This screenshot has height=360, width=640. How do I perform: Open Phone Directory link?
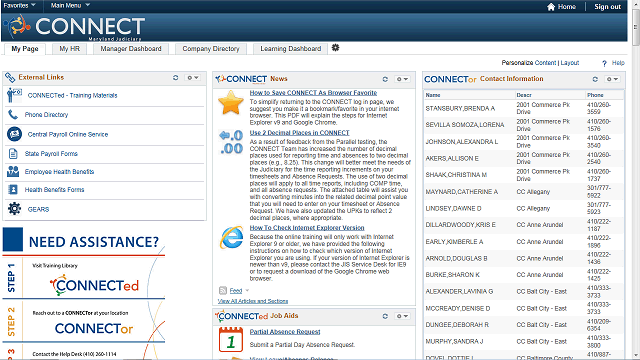[x=46, y=115]
